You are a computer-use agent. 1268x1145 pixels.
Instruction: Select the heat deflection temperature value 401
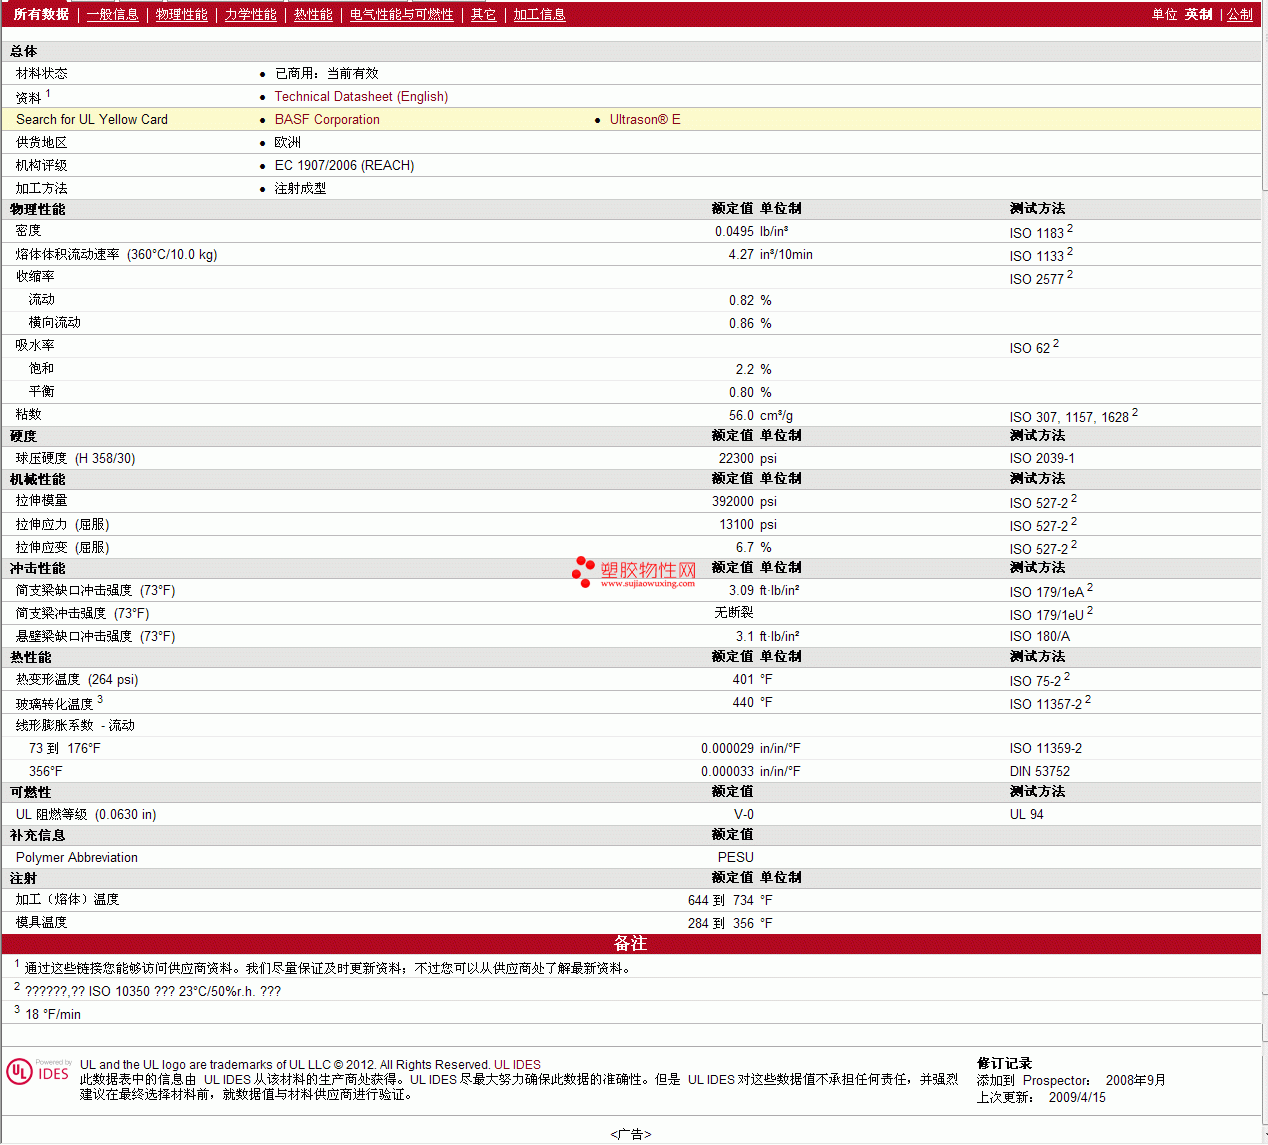(x=743, y=679)
